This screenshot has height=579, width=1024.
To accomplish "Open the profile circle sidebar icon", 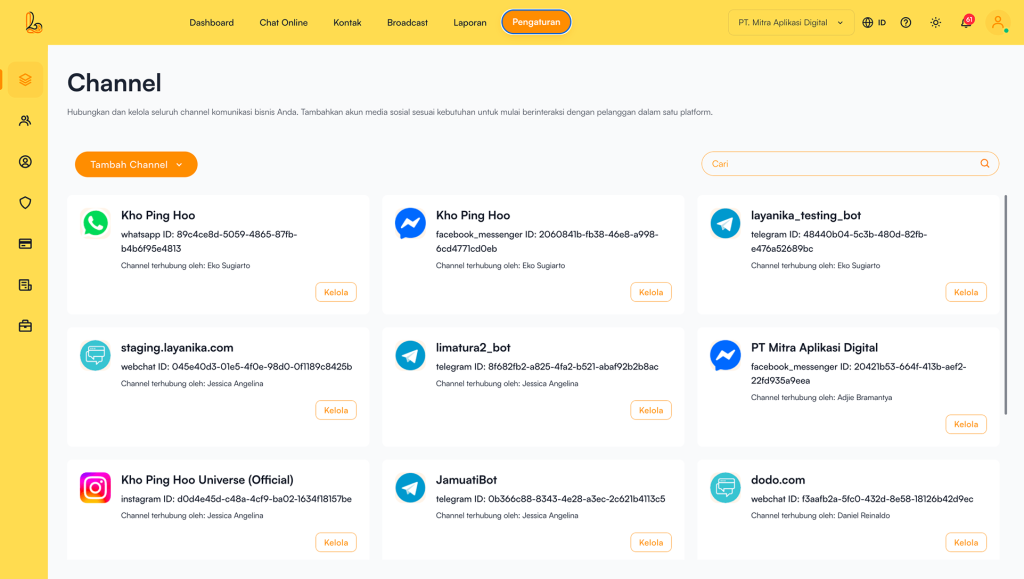I will [x=25, y=162].
